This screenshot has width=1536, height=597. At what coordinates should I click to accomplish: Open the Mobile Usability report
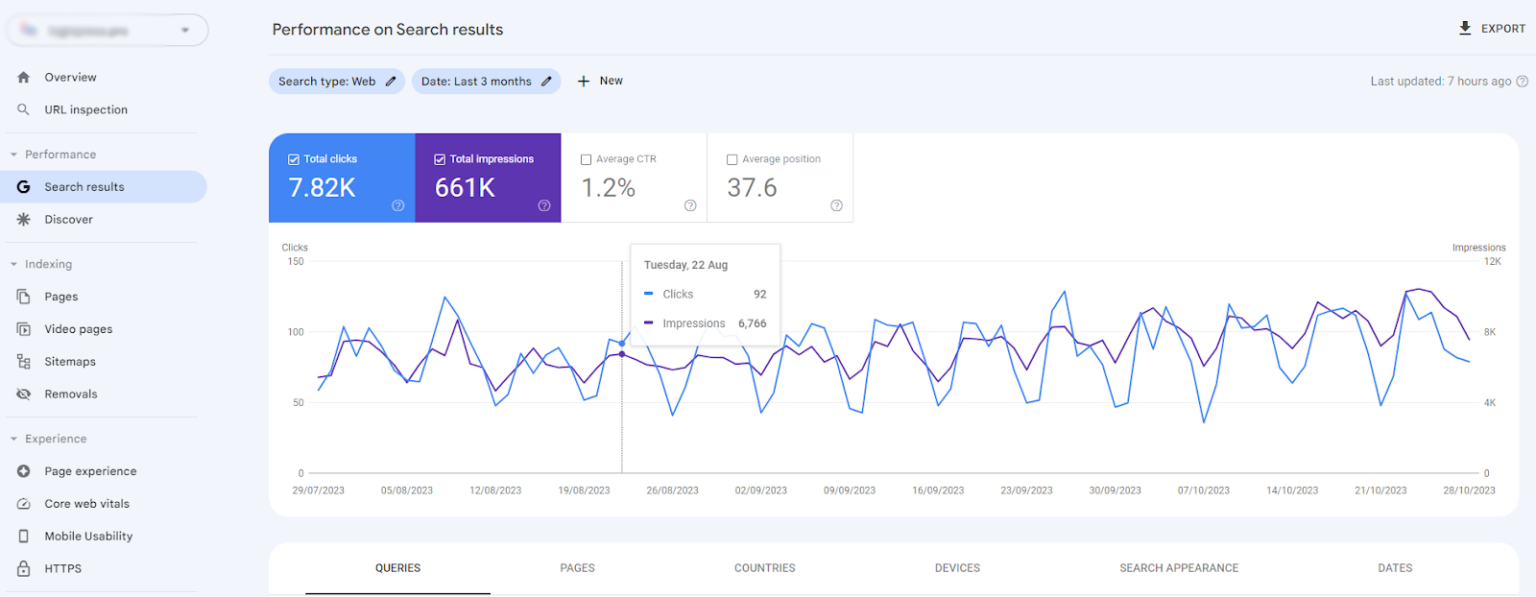(x=90, y=535)
